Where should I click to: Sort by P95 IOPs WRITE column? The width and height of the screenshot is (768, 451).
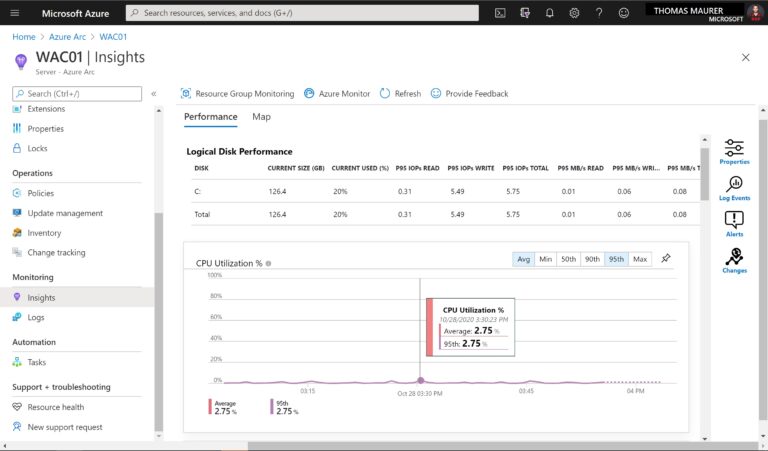[471, 168]
